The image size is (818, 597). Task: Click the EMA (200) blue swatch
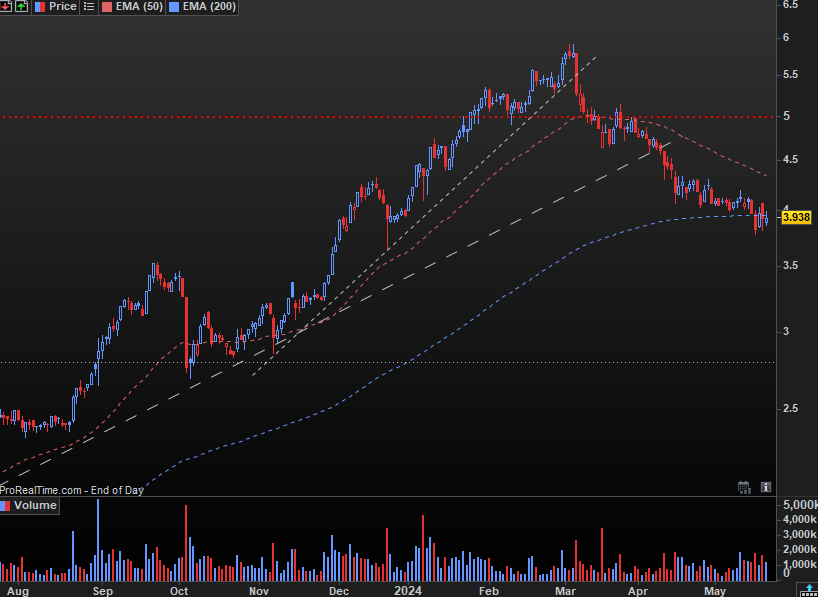[x=174, y=7]
